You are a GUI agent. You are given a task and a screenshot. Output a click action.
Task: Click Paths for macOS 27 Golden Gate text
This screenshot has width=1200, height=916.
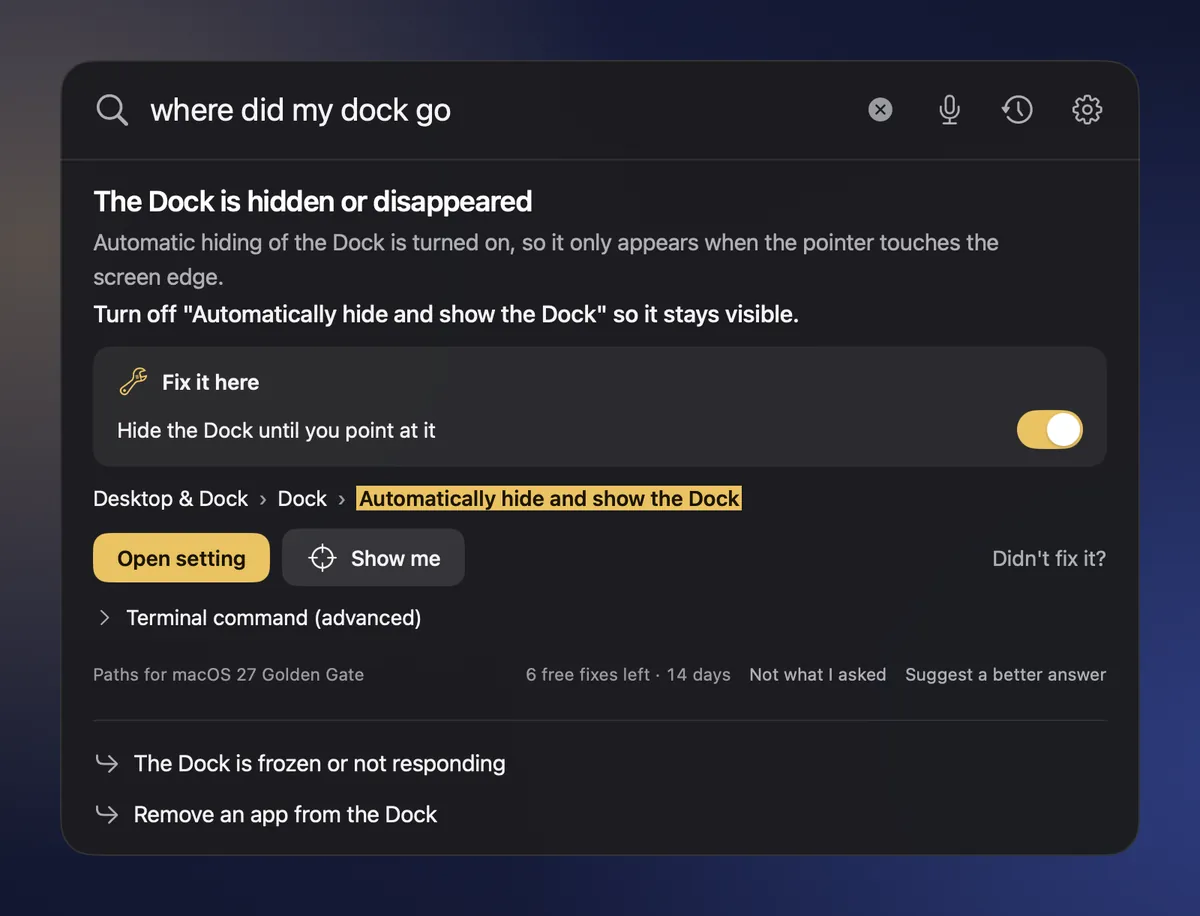point(228,675)
